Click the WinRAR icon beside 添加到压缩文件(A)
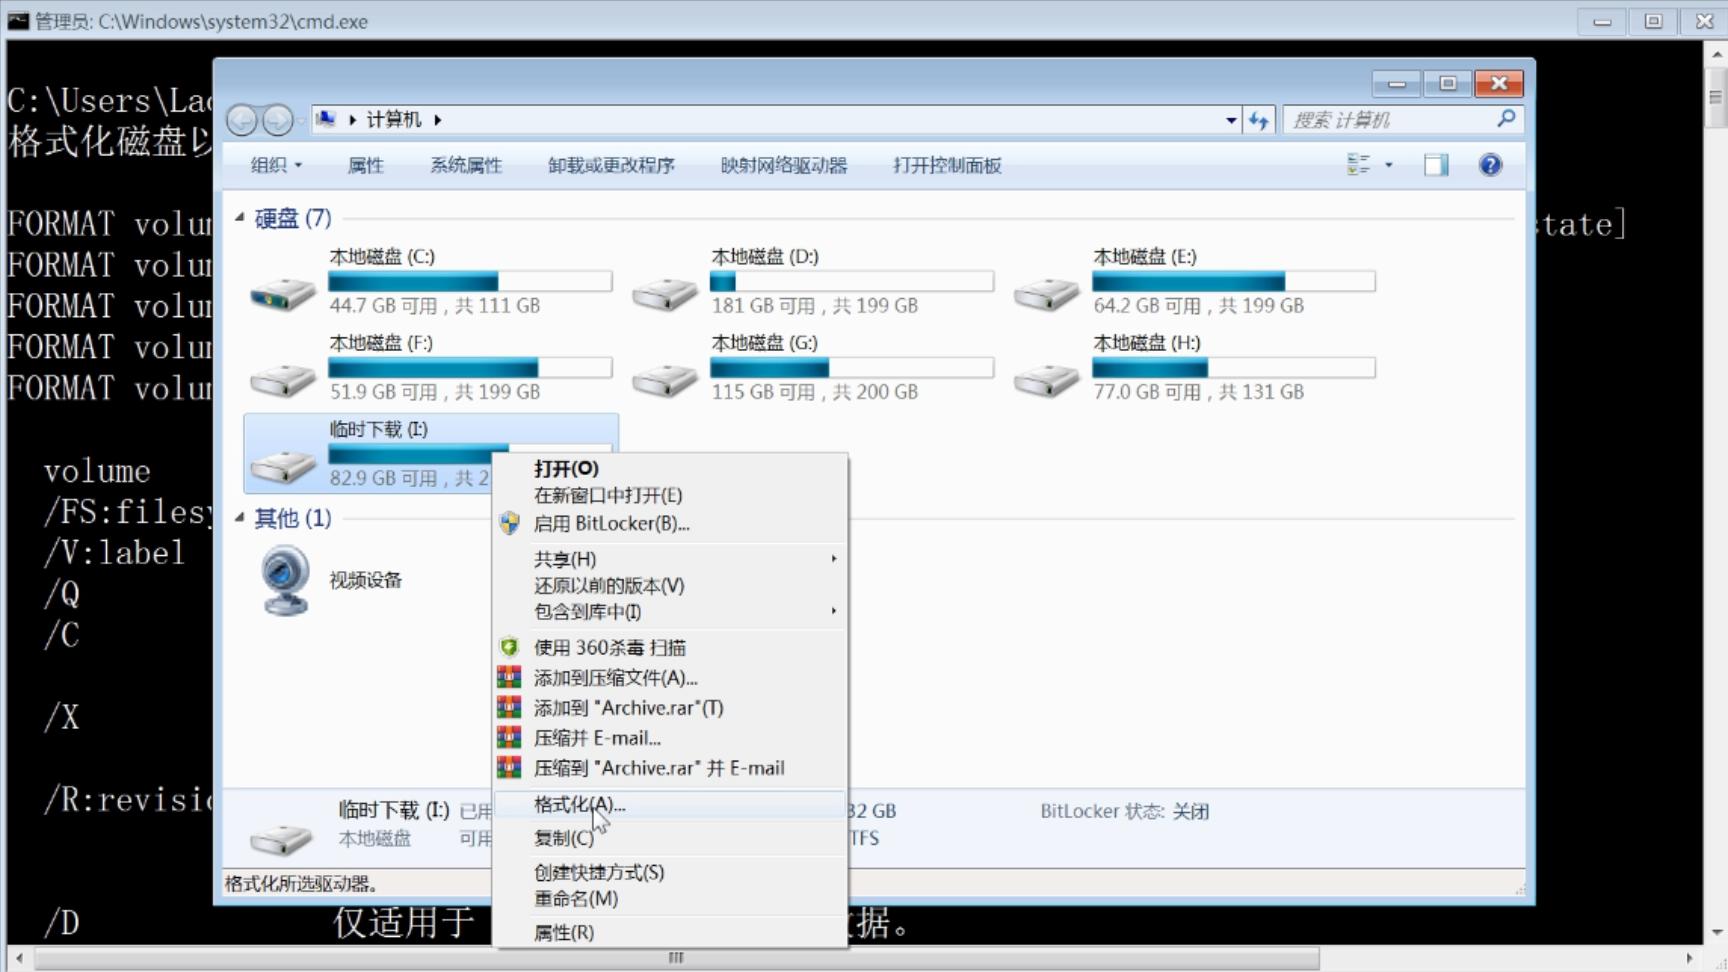The image size is (1728, 972). [509, 677]
